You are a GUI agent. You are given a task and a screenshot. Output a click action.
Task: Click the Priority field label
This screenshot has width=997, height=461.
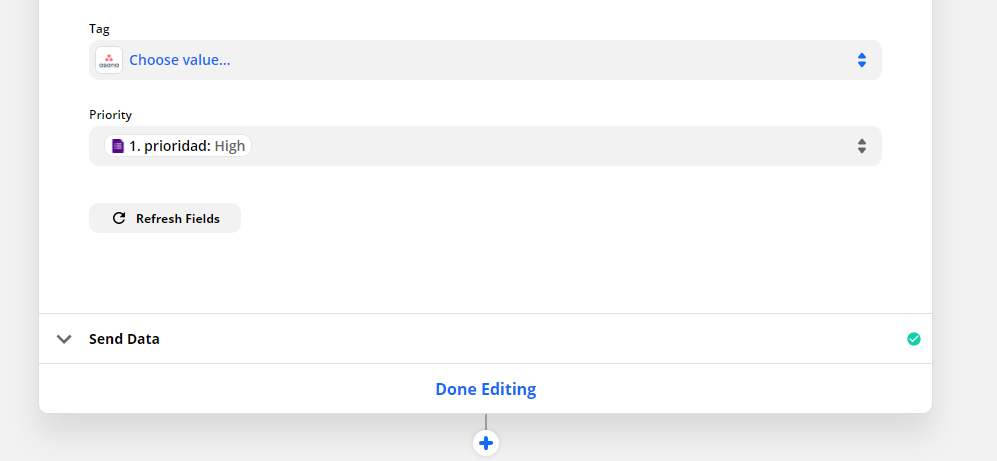point(111,115)
